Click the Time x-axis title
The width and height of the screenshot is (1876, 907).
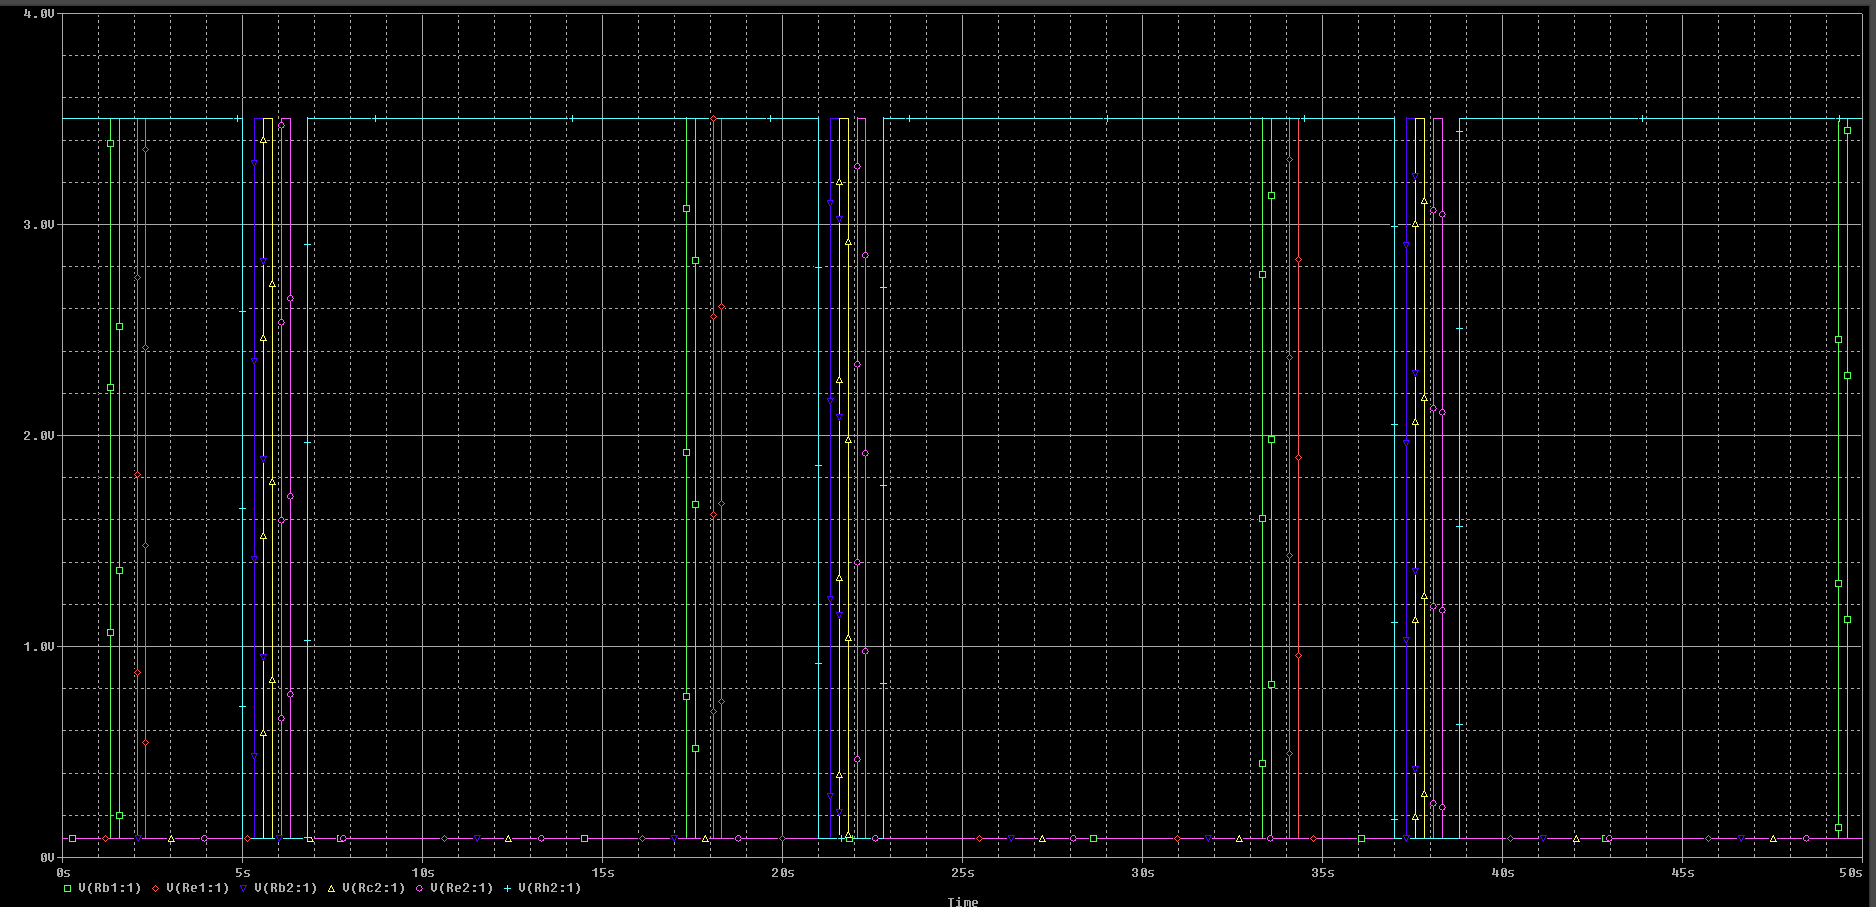[963, 902]
